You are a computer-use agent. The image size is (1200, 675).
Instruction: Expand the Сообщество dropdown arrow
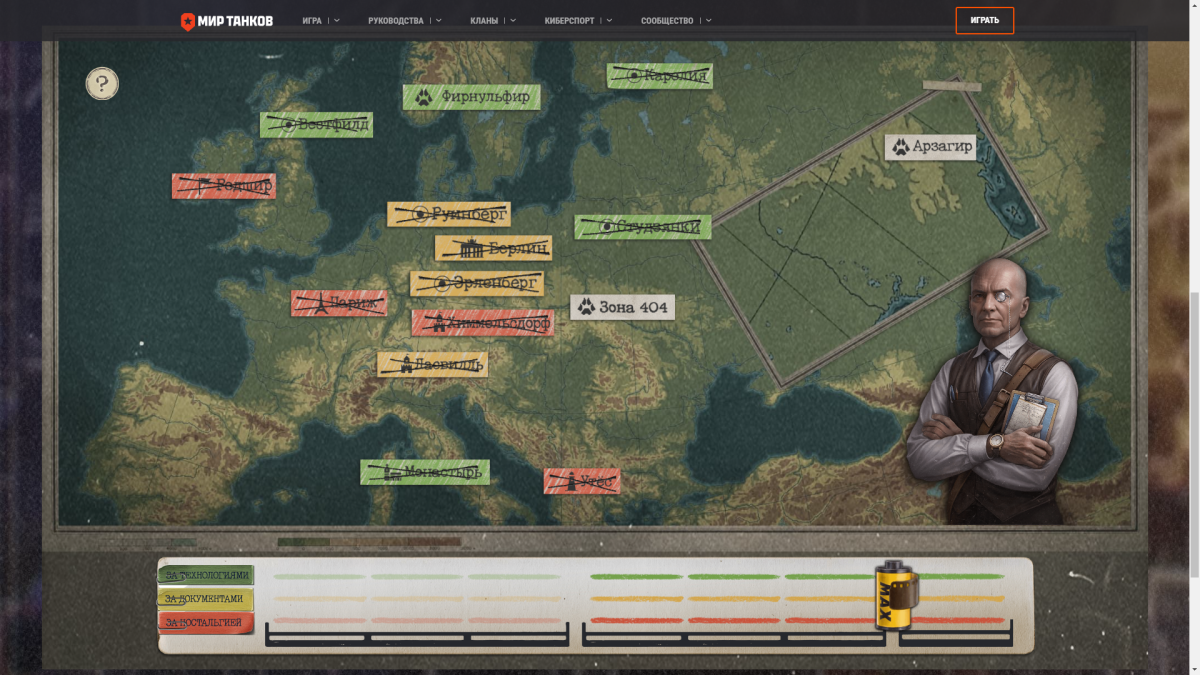tap(708, 20)
